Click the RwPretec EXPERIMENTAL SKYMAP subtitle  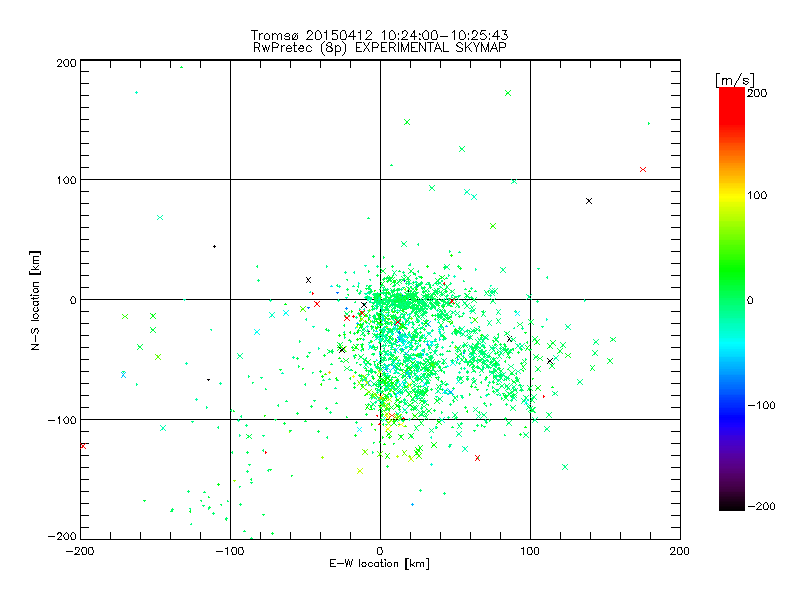pyautogui.click(x=380, y=47)
